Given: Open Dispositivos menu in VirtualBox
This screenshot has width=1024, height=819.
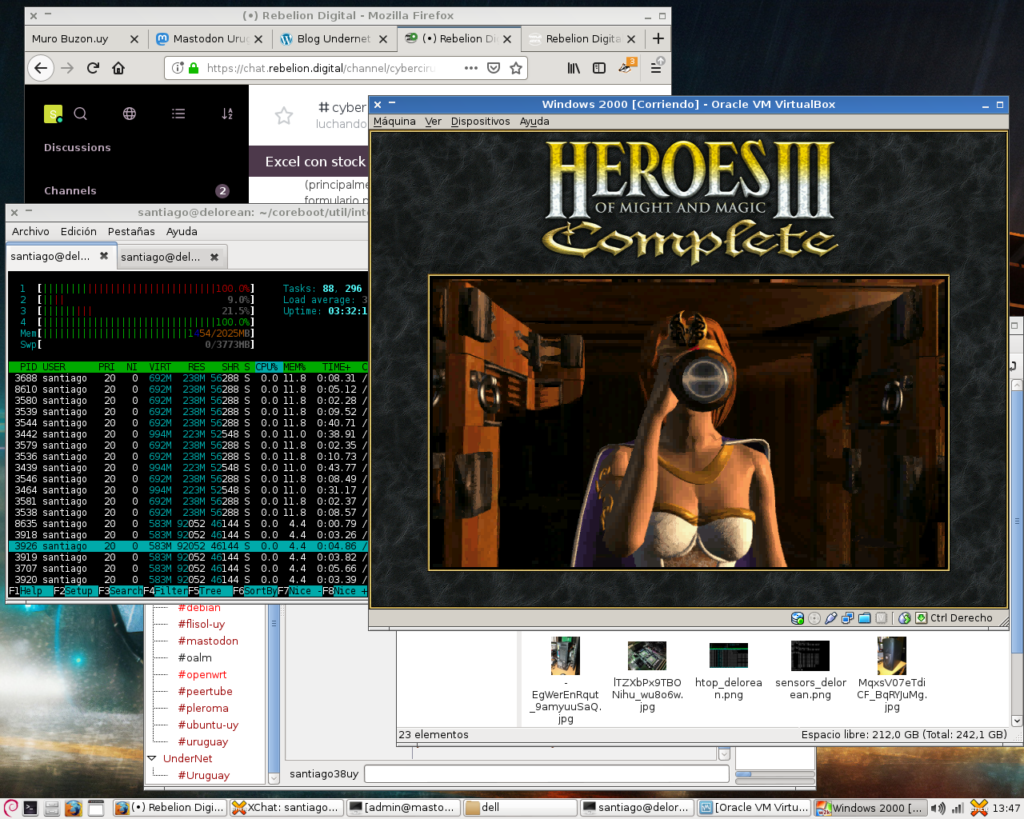Looking at the screenshot, I should click(x=480, y=121).
